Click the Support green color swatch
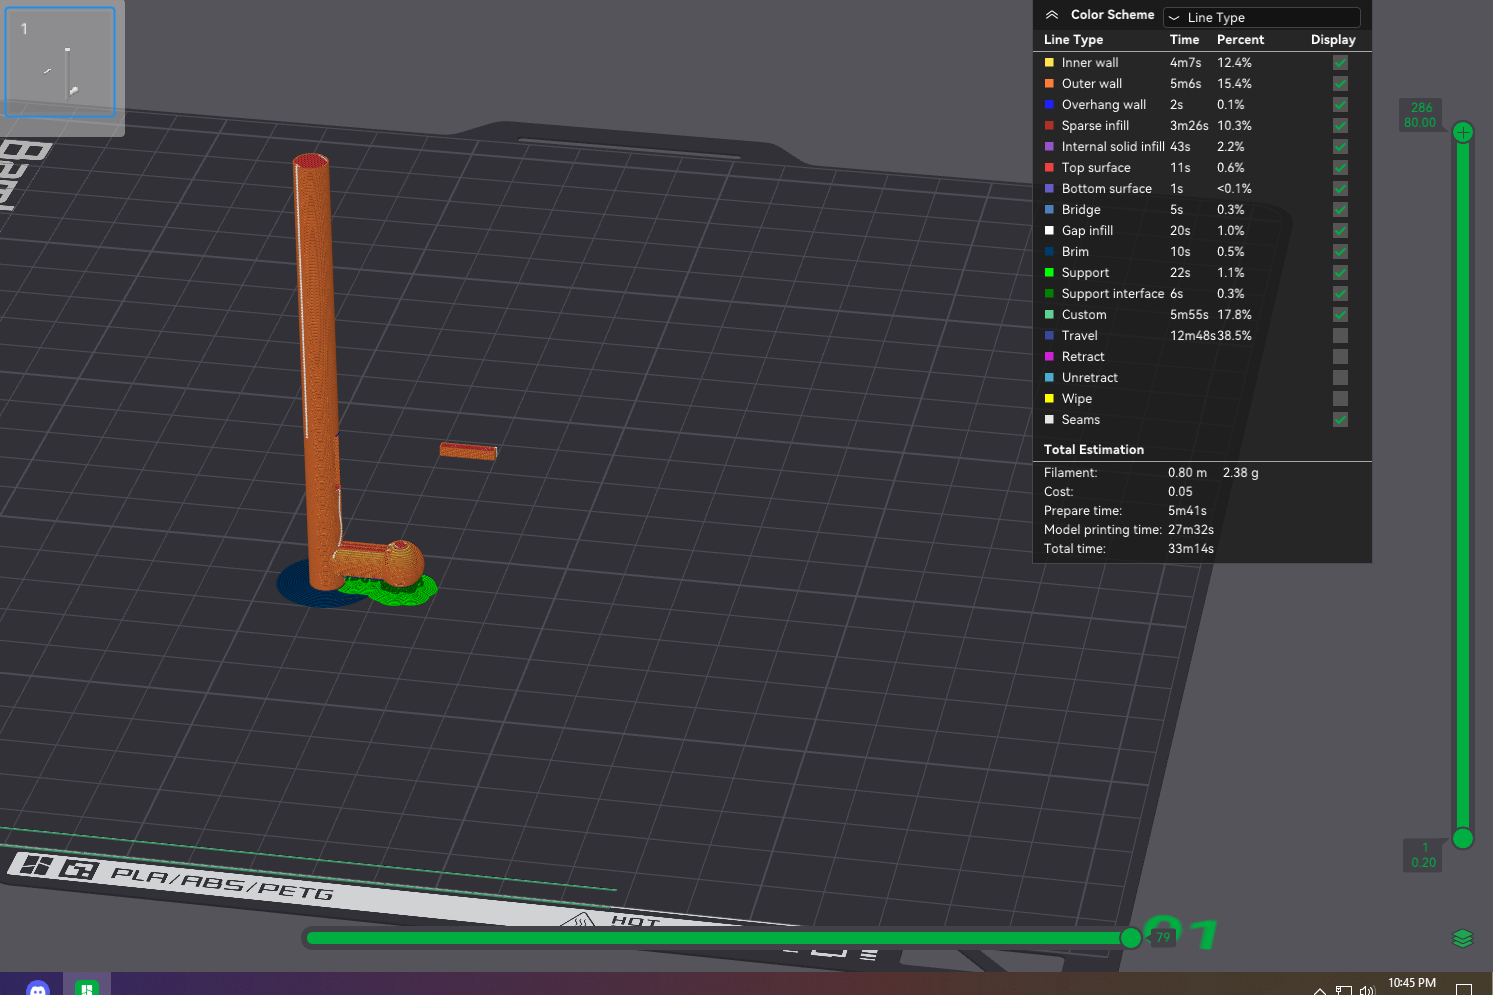The width and height of the screenshot is (1493, 995). (x=1049, y=273)
